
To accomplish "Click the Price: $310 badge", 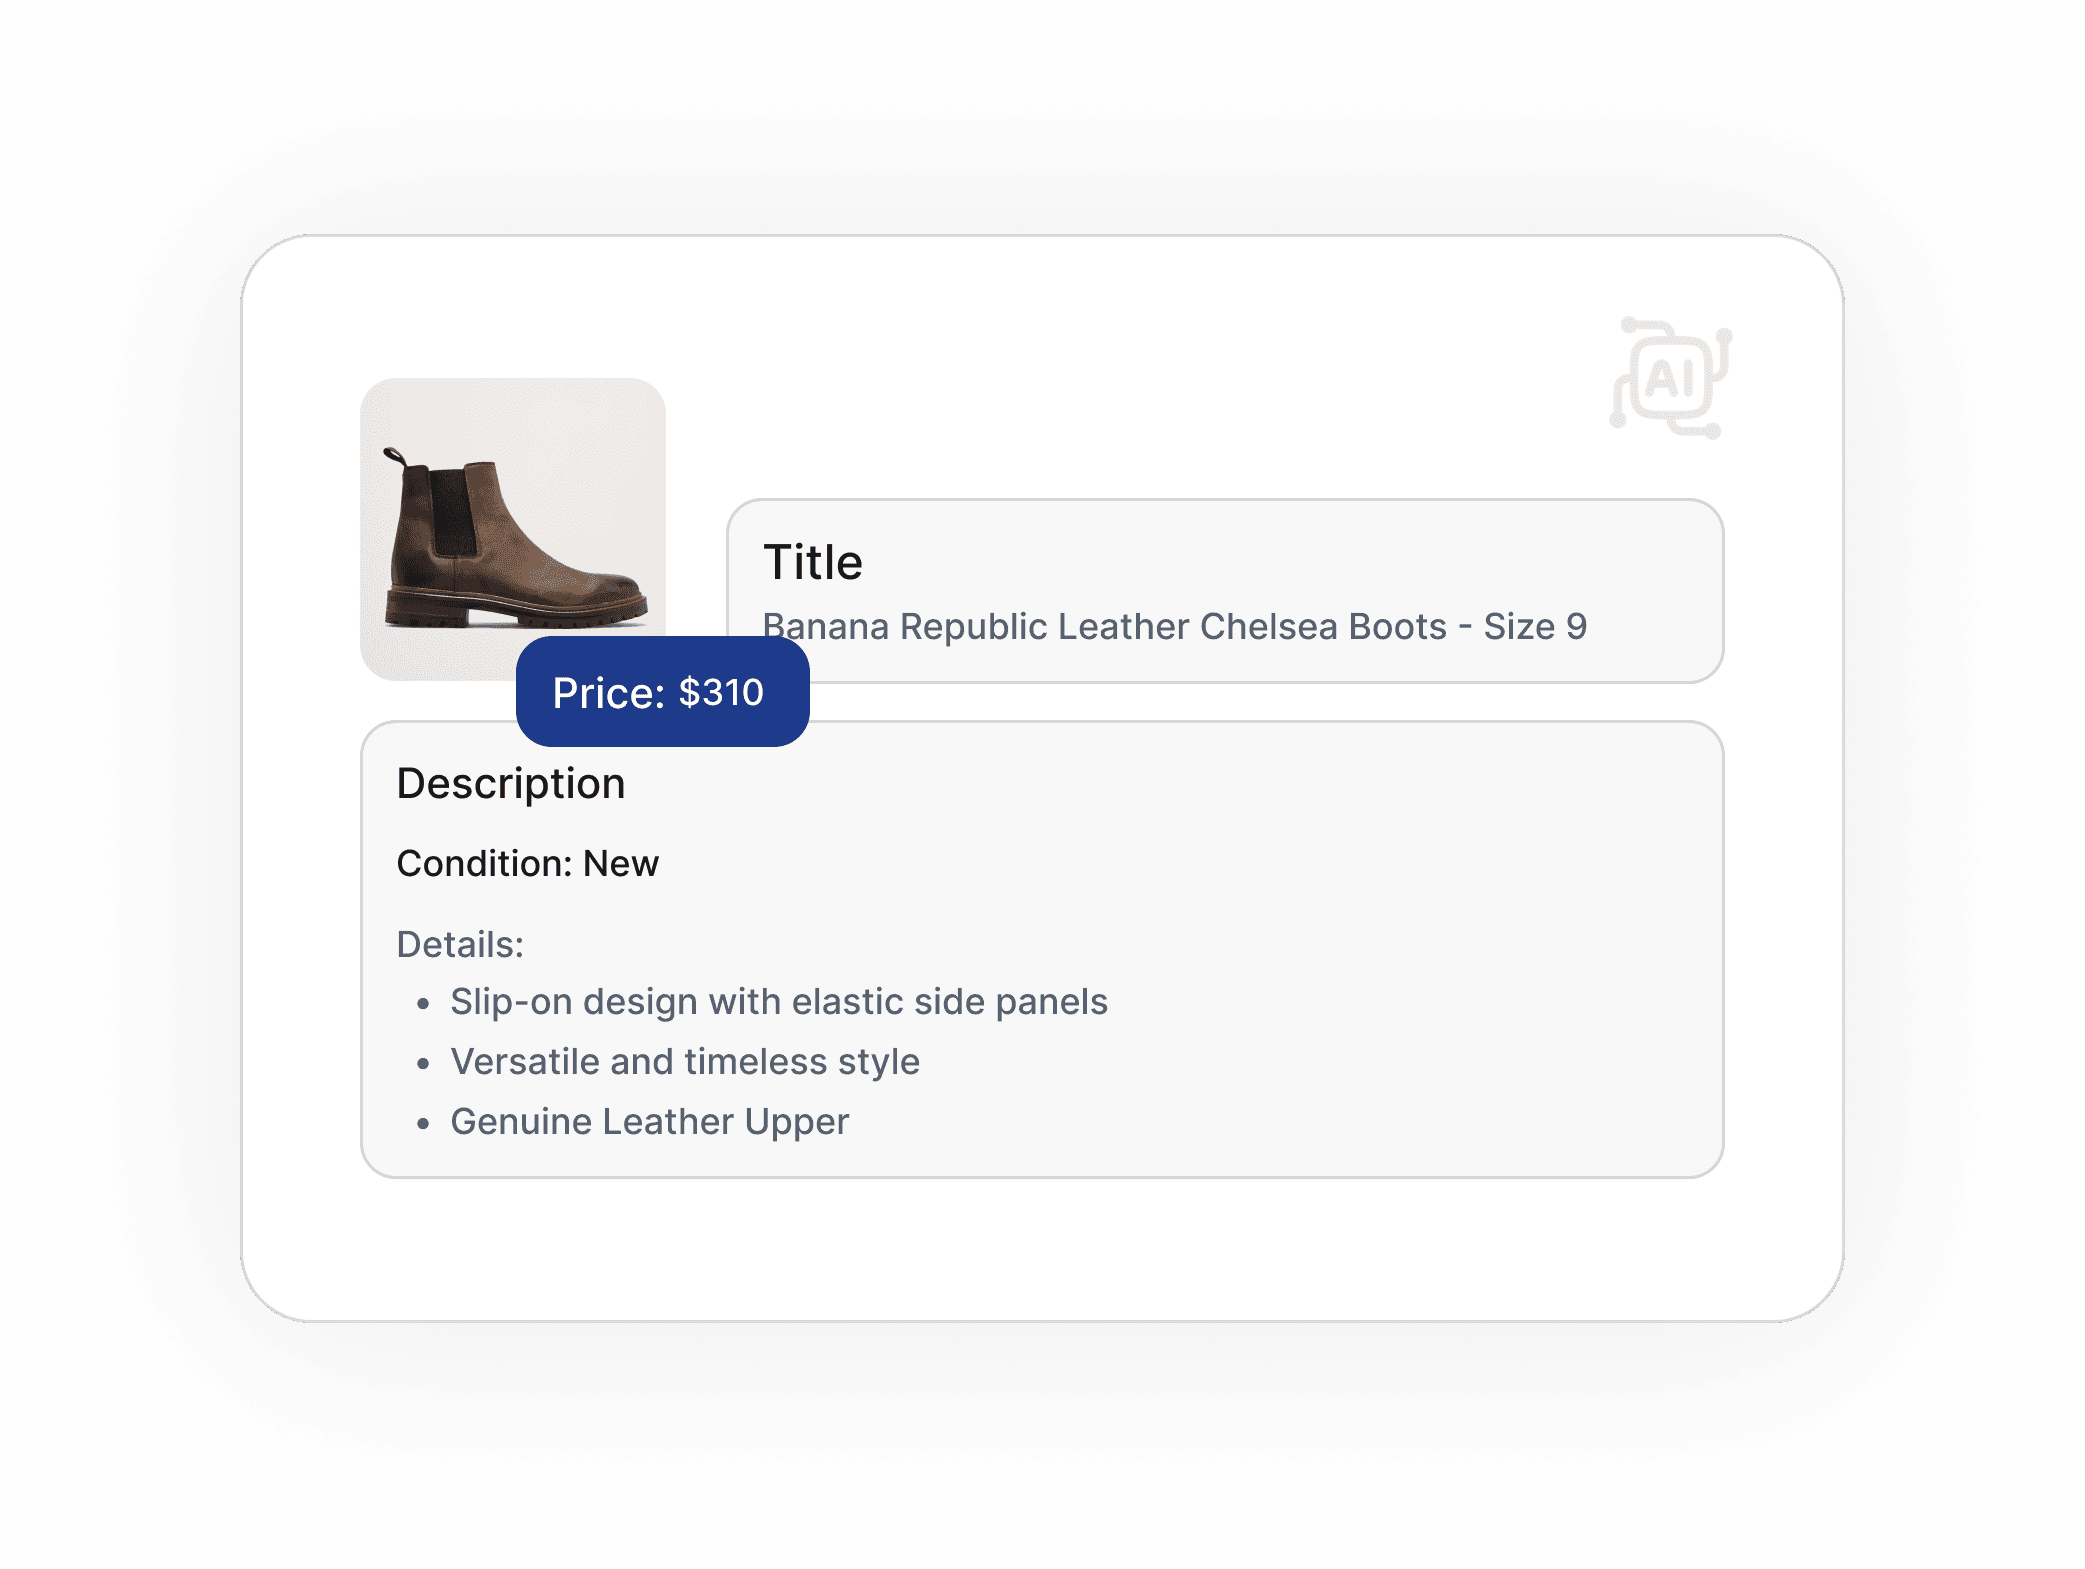I will coord(662,692).
